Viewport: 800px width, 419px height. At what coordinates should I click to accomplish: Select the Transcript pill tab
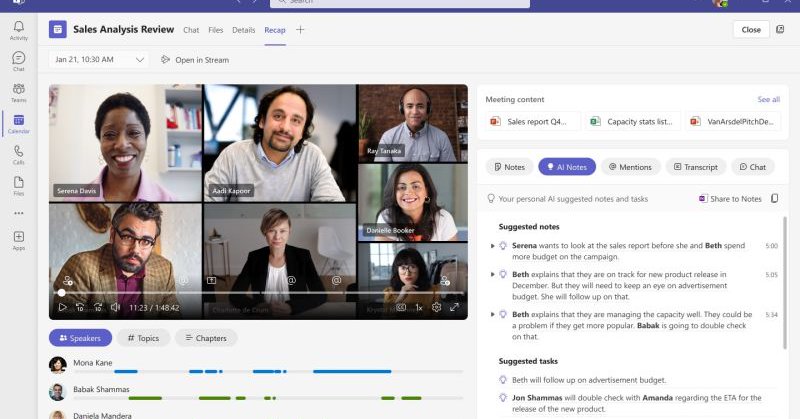click(x=696, y=167)
